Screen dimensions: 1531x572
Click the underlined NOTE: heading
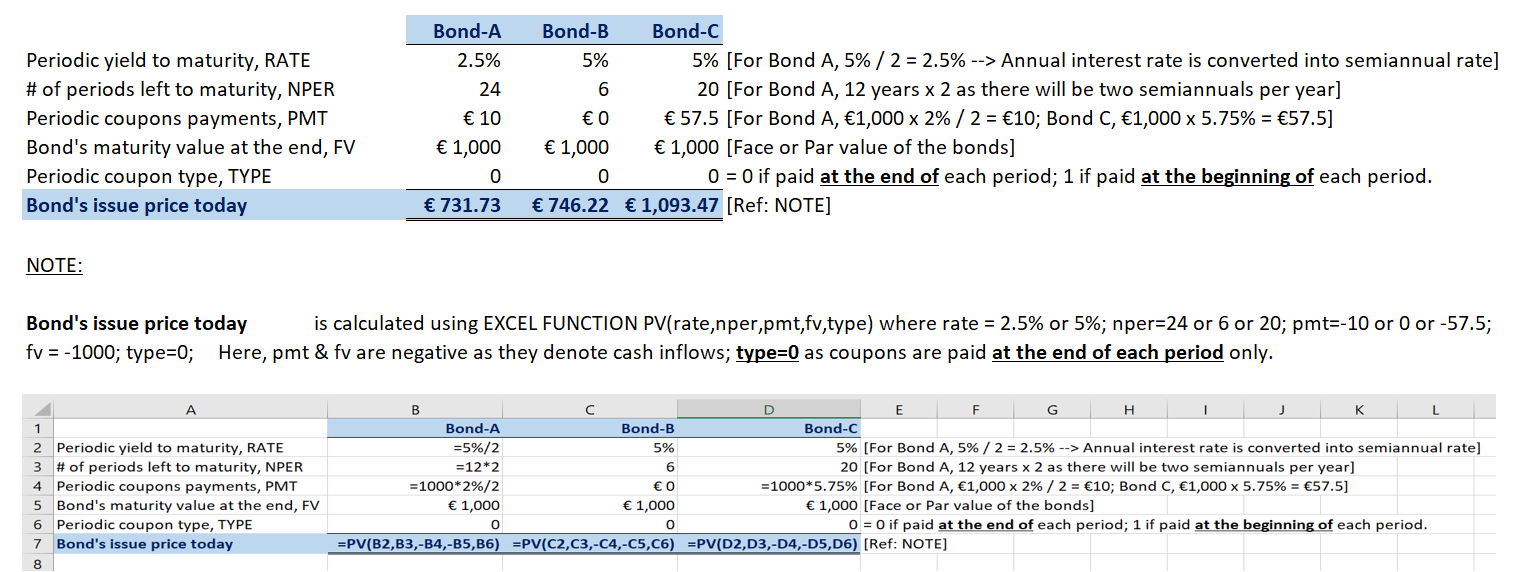[55, 266]
